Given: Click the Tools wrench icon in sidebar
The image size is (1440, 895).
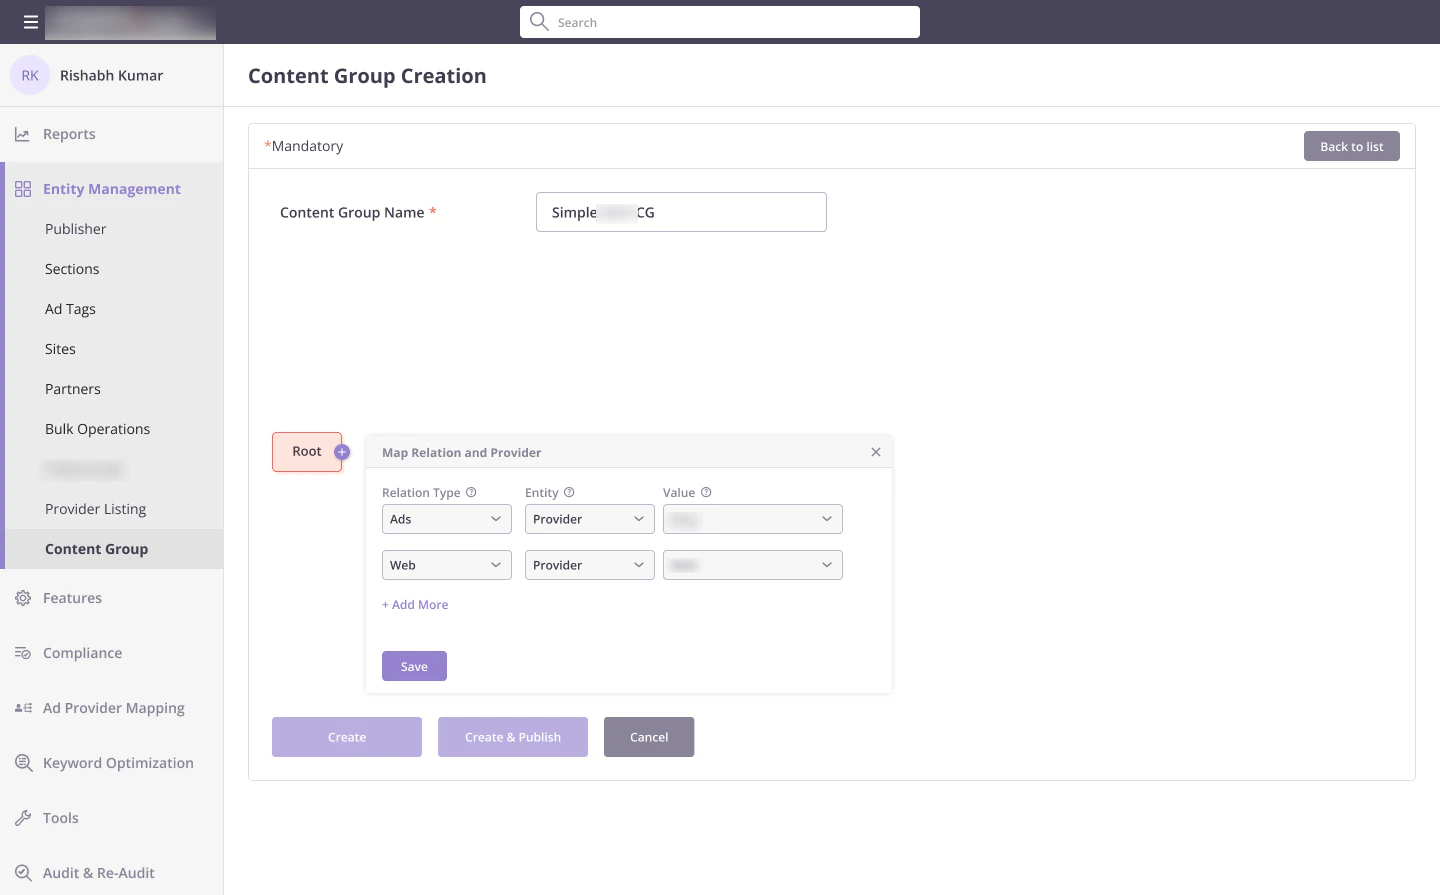Looking at the screenshot, I should pyautogui.click(x=23, y=818).
